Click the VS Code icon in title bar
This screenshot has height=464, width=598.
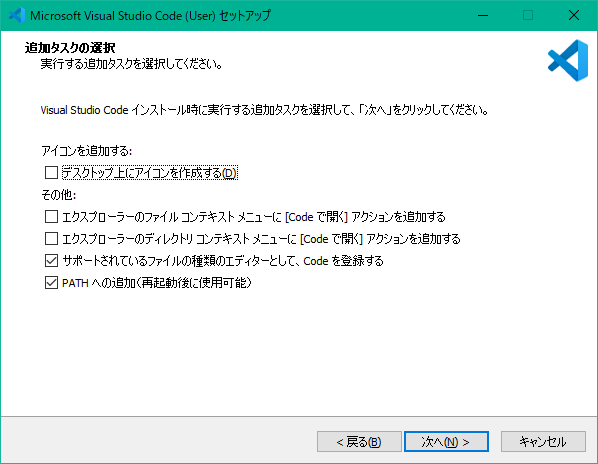[x=17, y=15]
